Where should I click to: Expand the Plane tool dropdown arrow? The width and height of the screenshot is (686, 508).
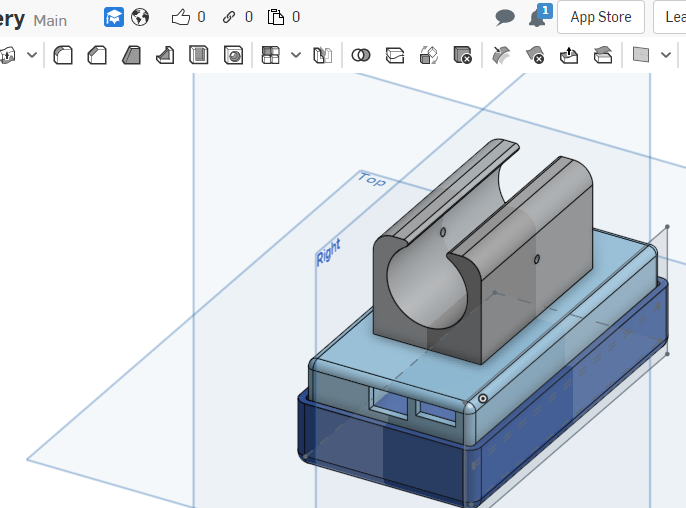tap(667, 55)
